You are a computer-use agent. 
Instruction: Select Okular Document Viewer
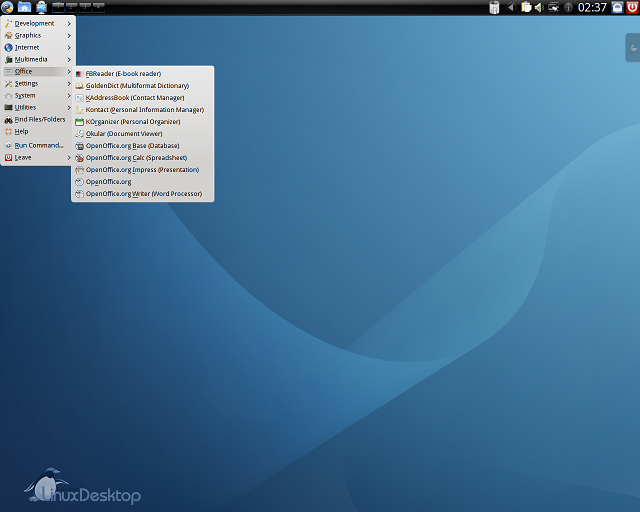(x=123, y=134)
